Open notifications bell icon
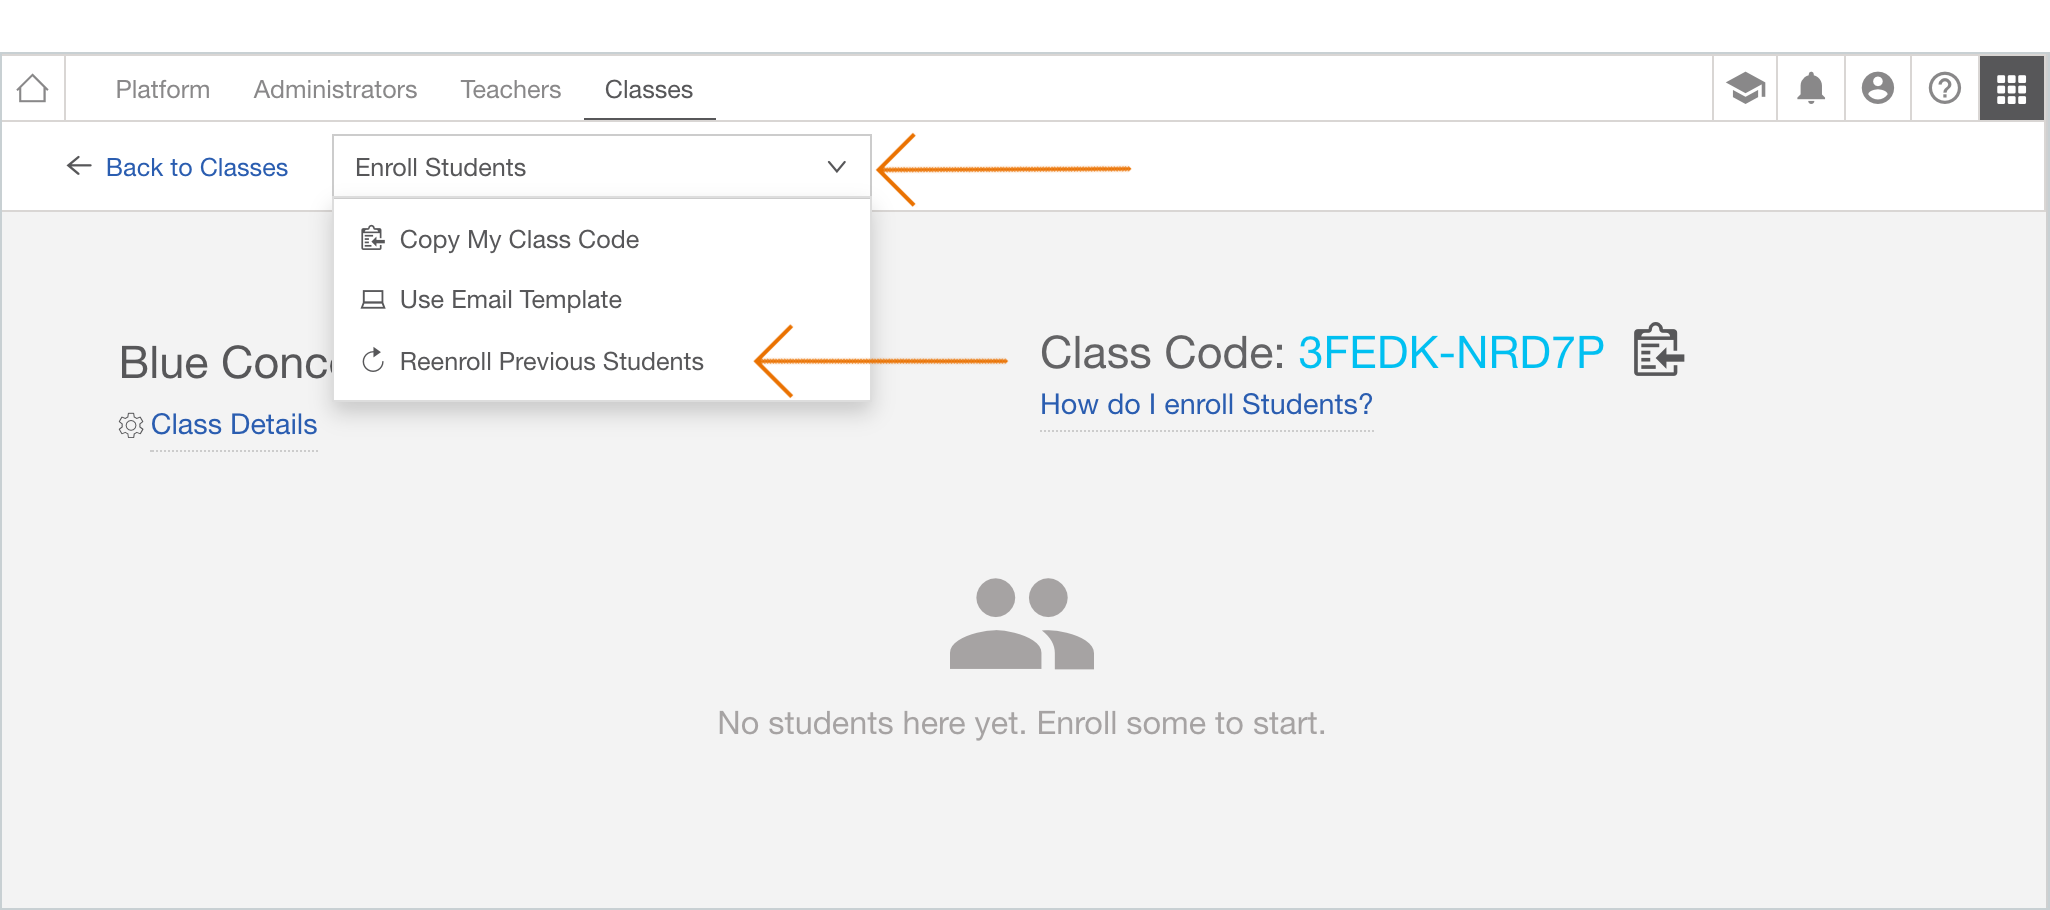The image size is (2050, 910). point(1811,89)
